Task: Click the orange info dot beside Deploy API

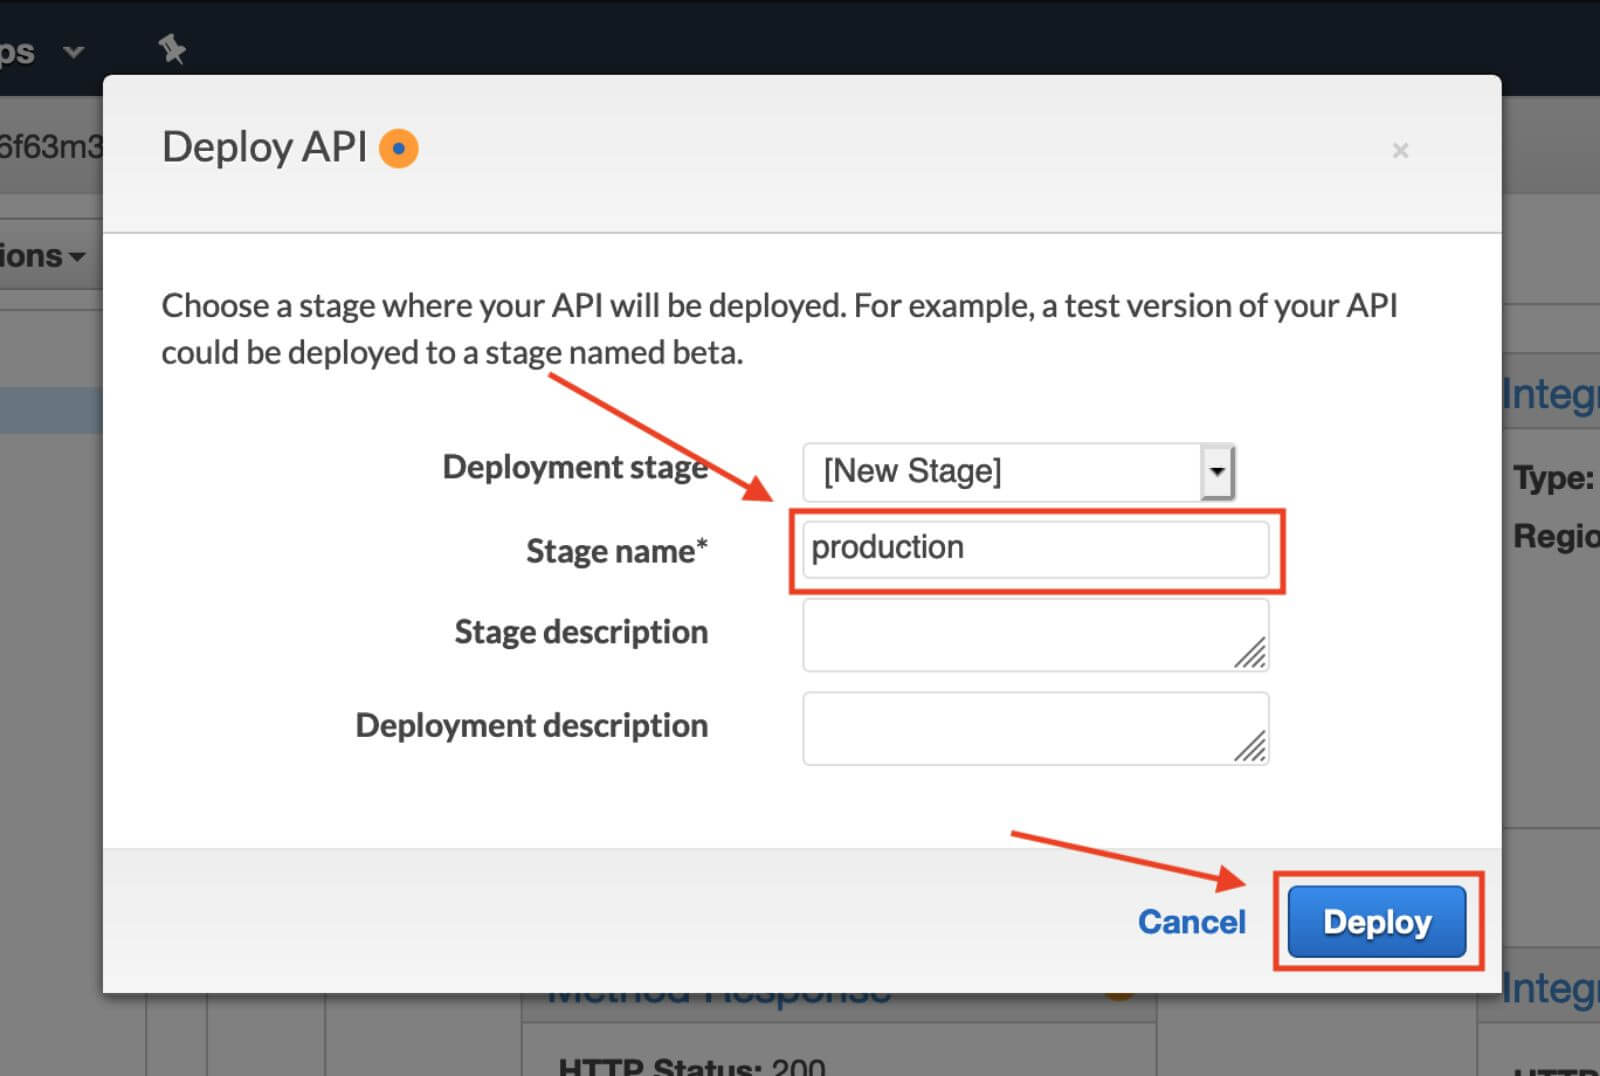Action: [398, 148]
